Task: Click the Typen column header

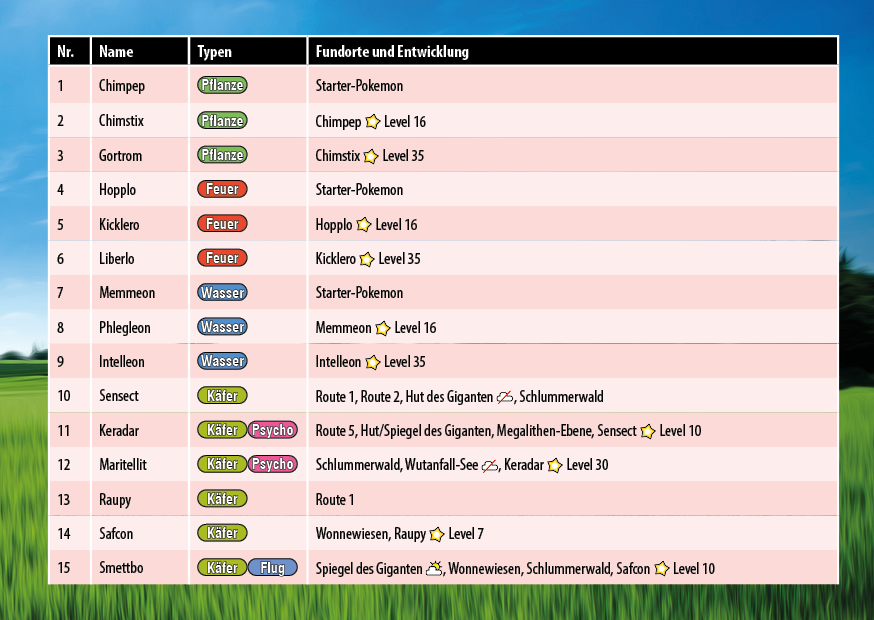Action: [215, 52]
